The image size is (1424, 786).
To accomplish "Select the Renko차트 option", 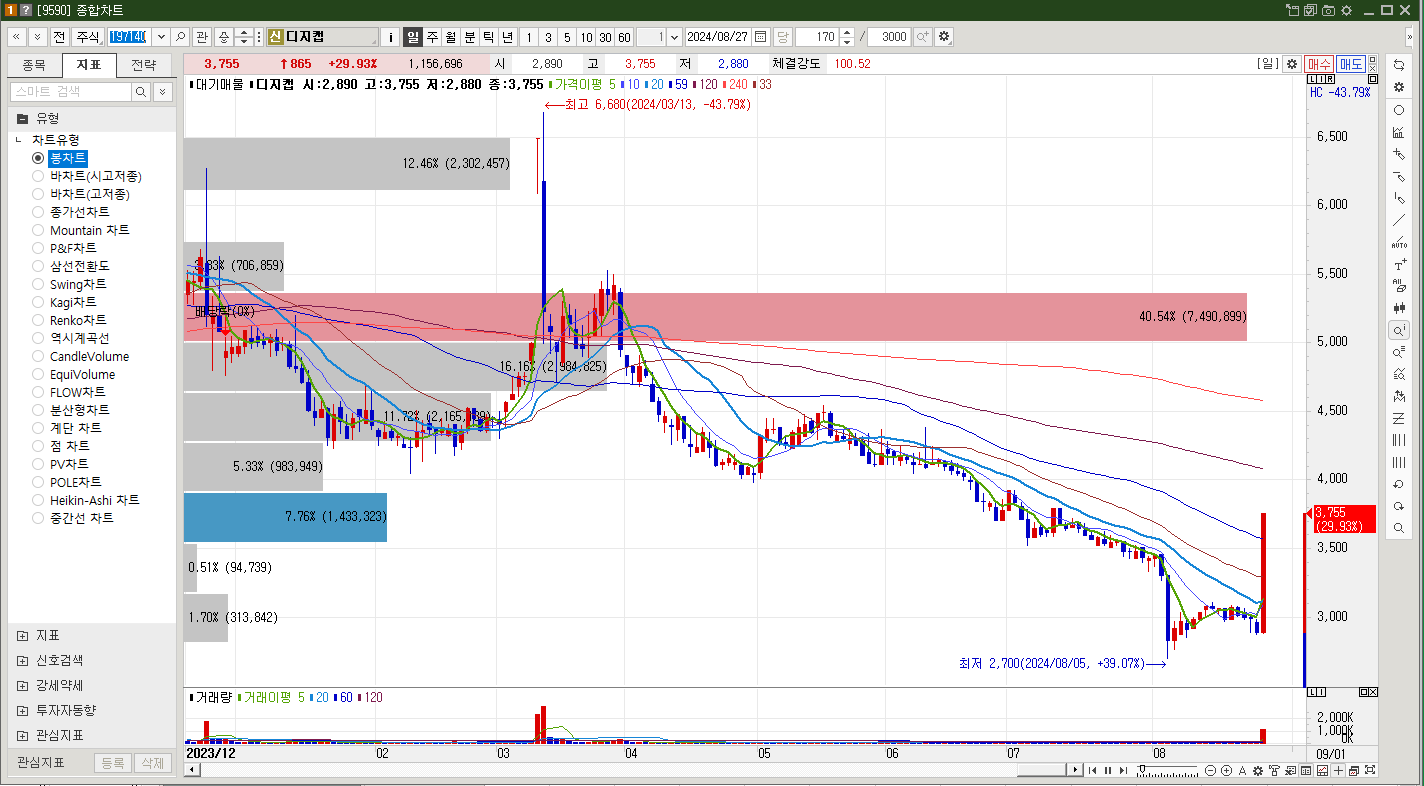I will coord(78,320).
